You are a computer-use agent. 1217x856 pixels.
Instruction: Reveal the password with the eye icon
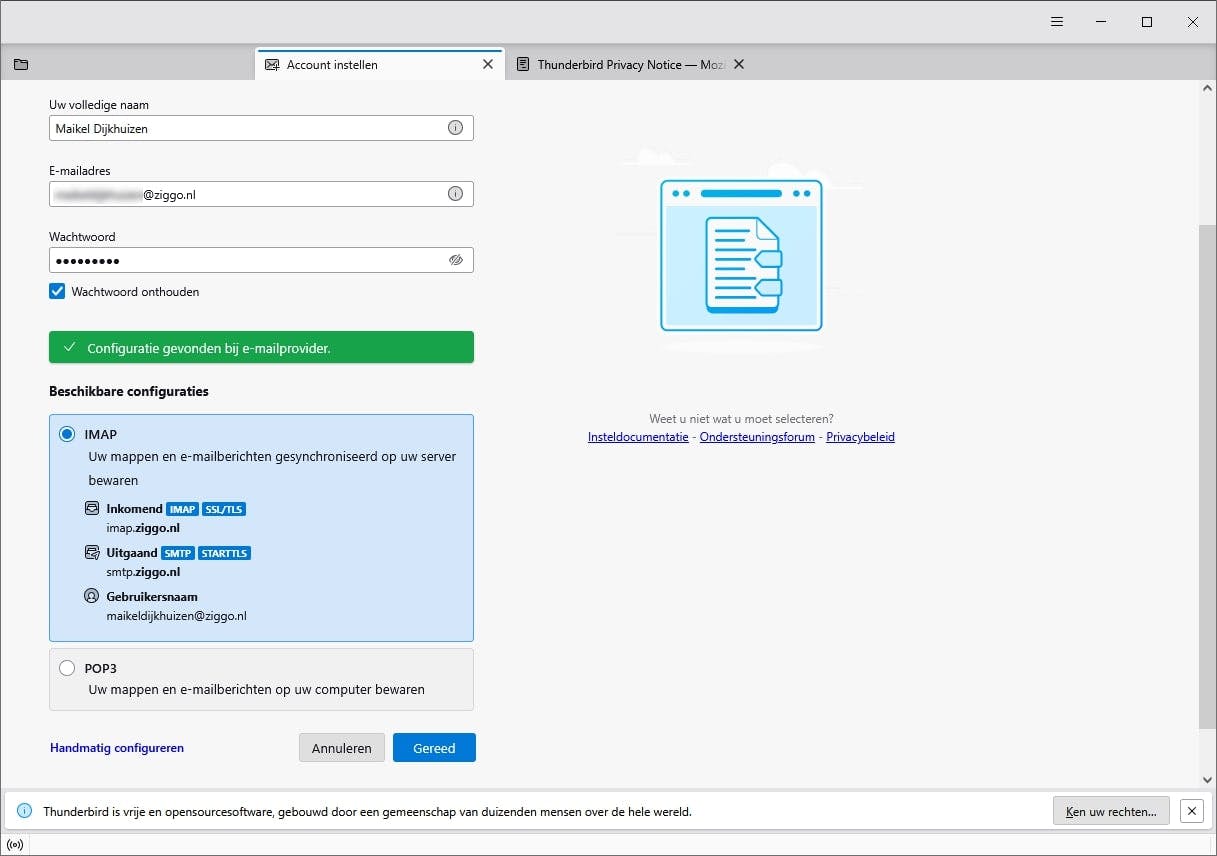456,260
